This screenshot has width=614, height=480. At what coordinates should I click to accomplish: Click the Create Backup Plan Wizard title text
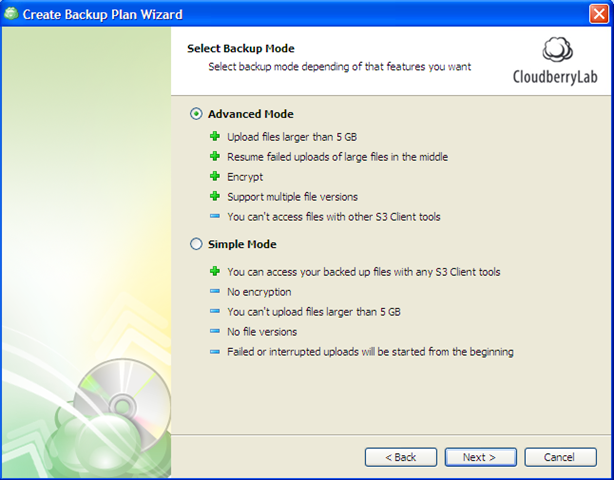[x=103, y=14]
